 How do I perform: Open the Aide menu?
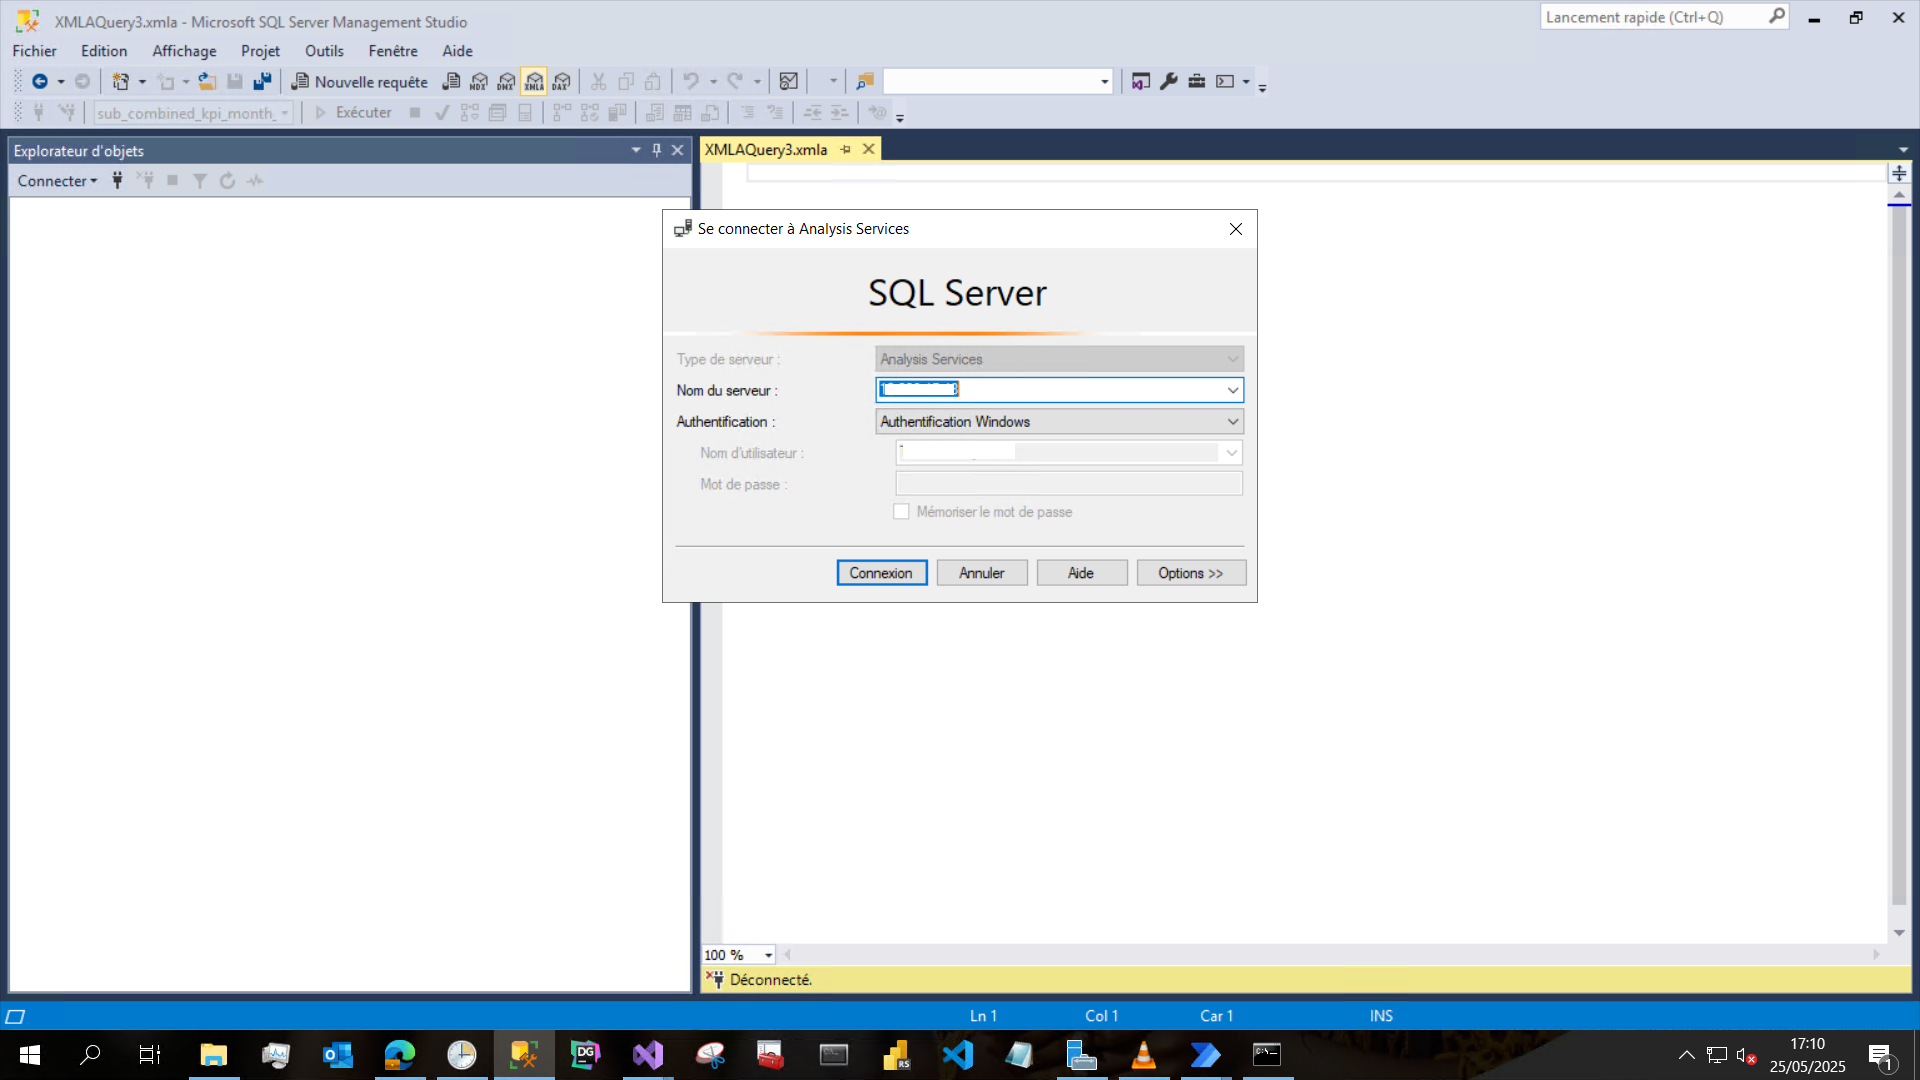pyautogui.click(x=457, y=51)
